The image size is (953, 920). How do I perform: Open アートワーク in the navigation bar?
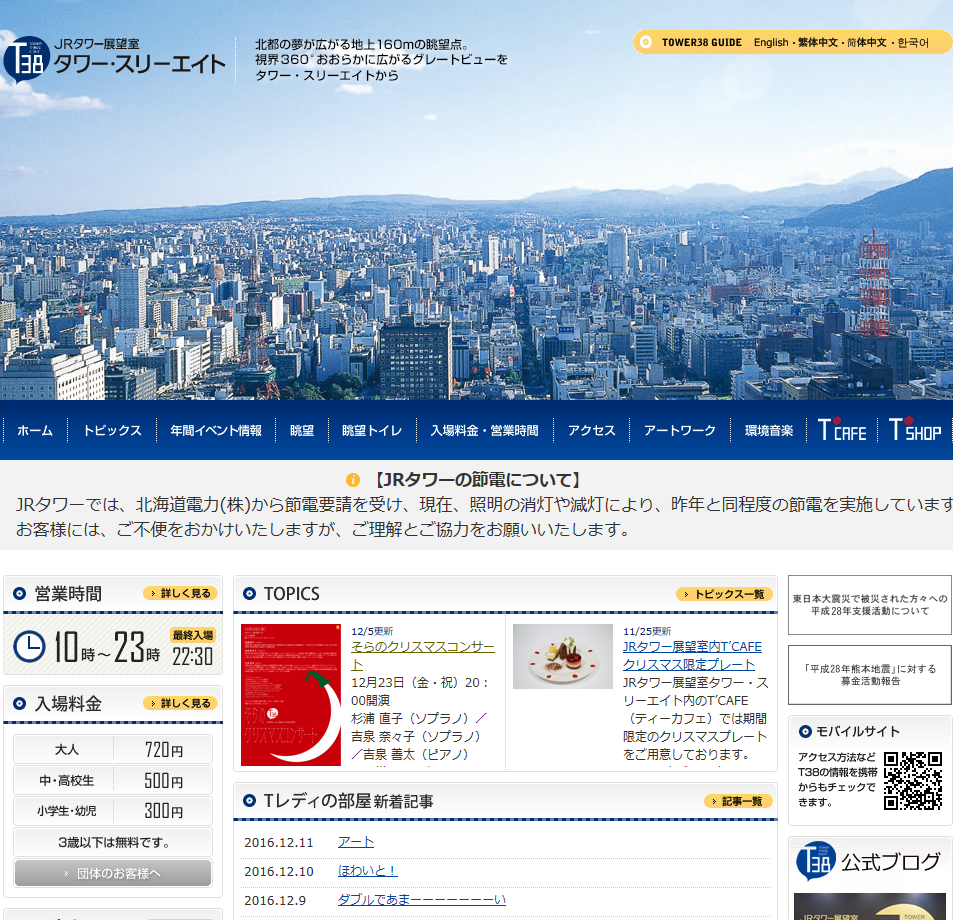pos(679,430)
